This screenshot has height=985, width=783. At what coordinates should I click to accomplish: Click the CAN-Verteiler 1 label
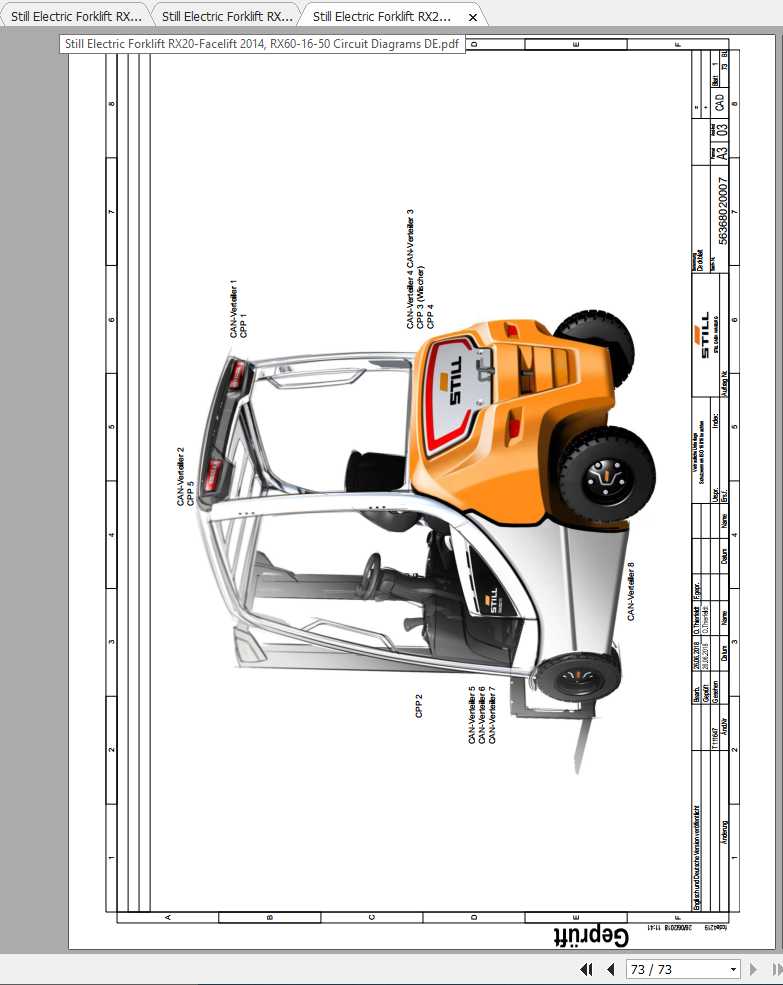(x=233, y=309)
